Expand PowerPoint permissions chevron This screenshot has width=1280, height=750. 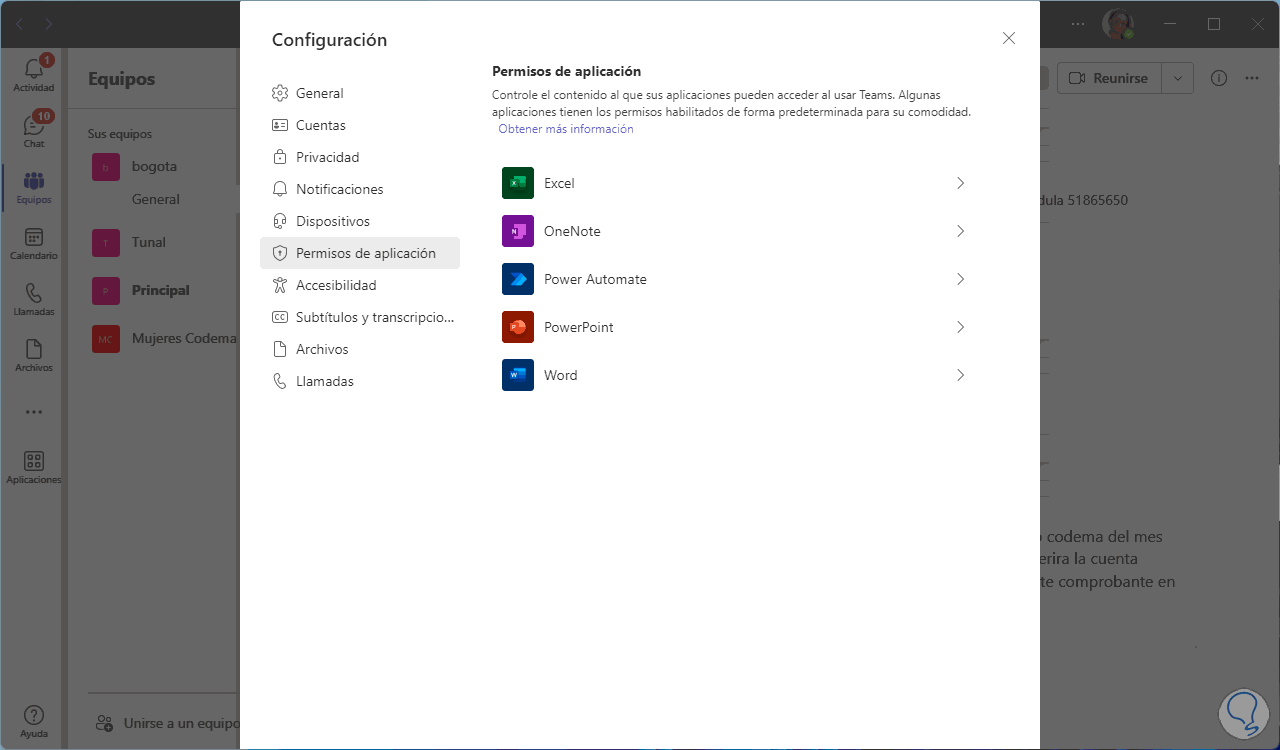click(960, 327)
